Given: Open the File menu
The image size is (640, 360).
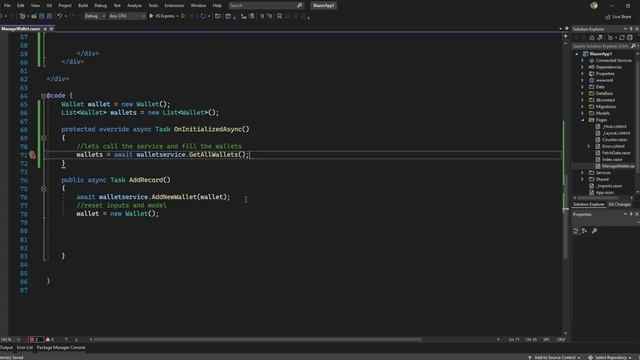Looking at the screenshot, I should coord(7,5).
